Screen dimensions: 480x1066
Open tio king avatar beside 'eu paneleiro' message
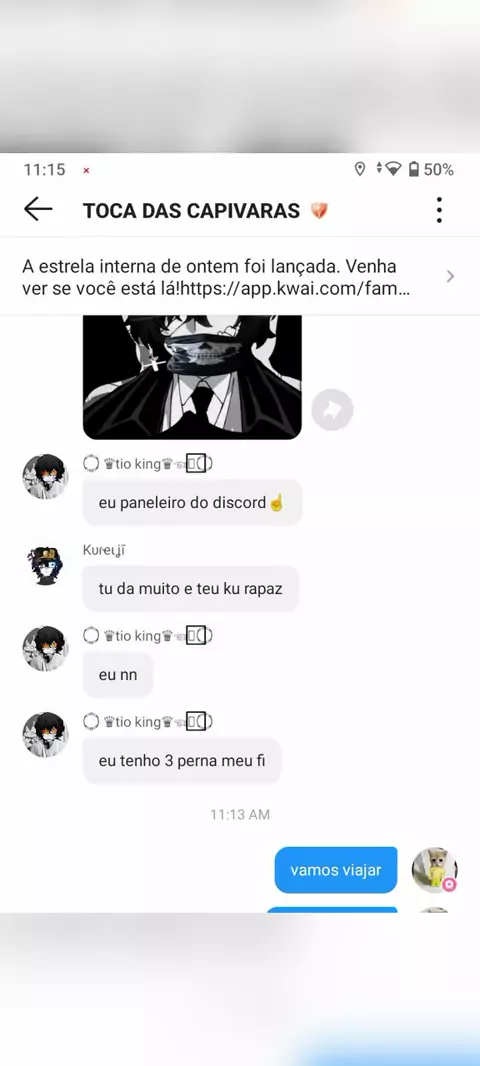[46, 477]
